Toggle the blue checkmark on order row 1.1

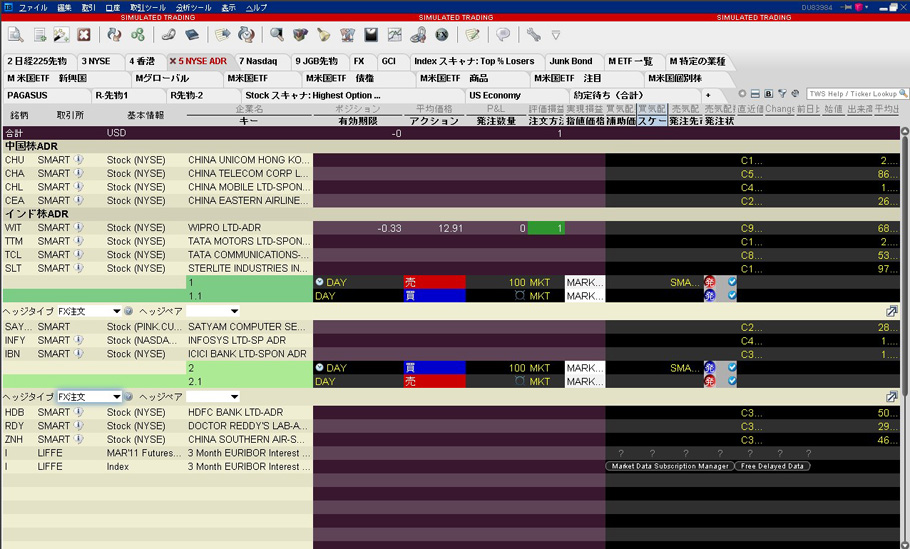(x=732, y=295)
